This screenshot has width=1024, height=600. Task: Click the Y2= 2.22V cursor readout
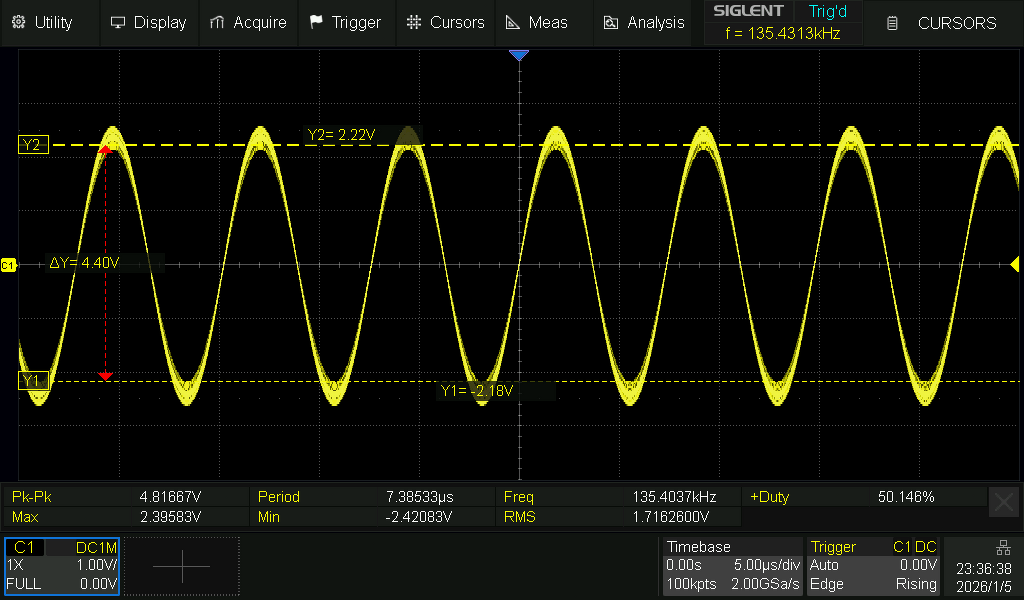pos(341,135)
